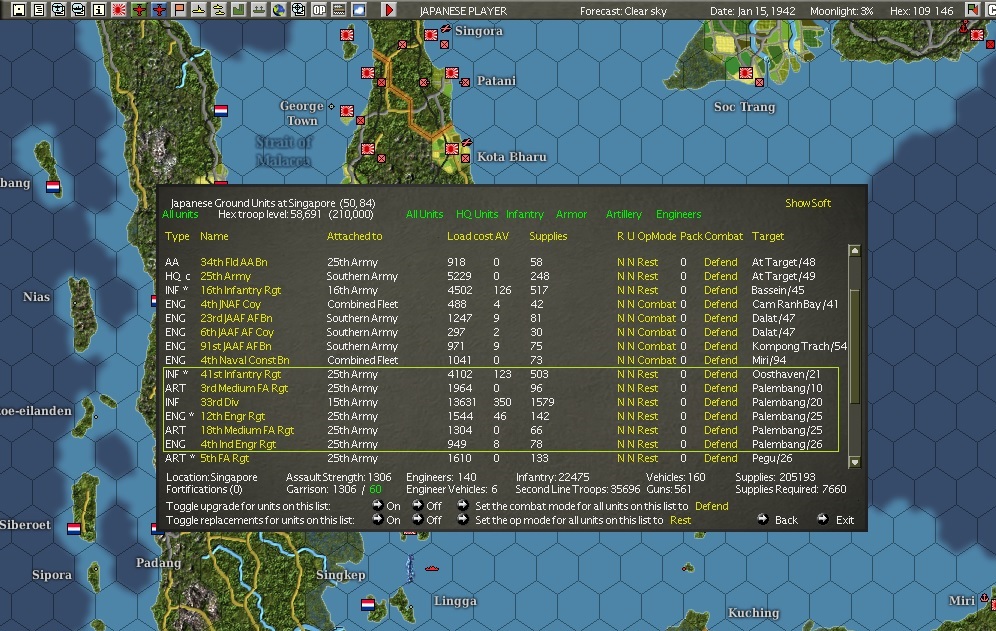
Task: Filter list to All Units
Action: coord(424,214)
